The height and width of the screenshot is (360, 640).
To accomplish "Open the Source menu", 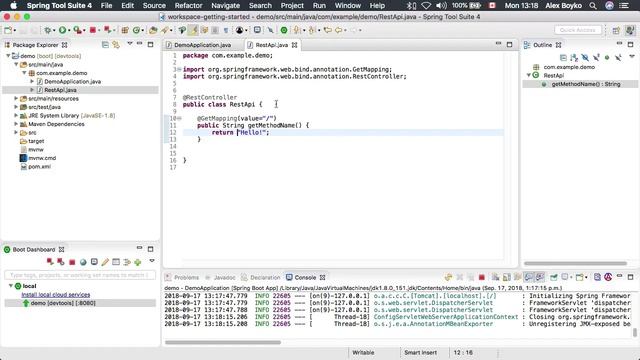I will tap(154, 5).
